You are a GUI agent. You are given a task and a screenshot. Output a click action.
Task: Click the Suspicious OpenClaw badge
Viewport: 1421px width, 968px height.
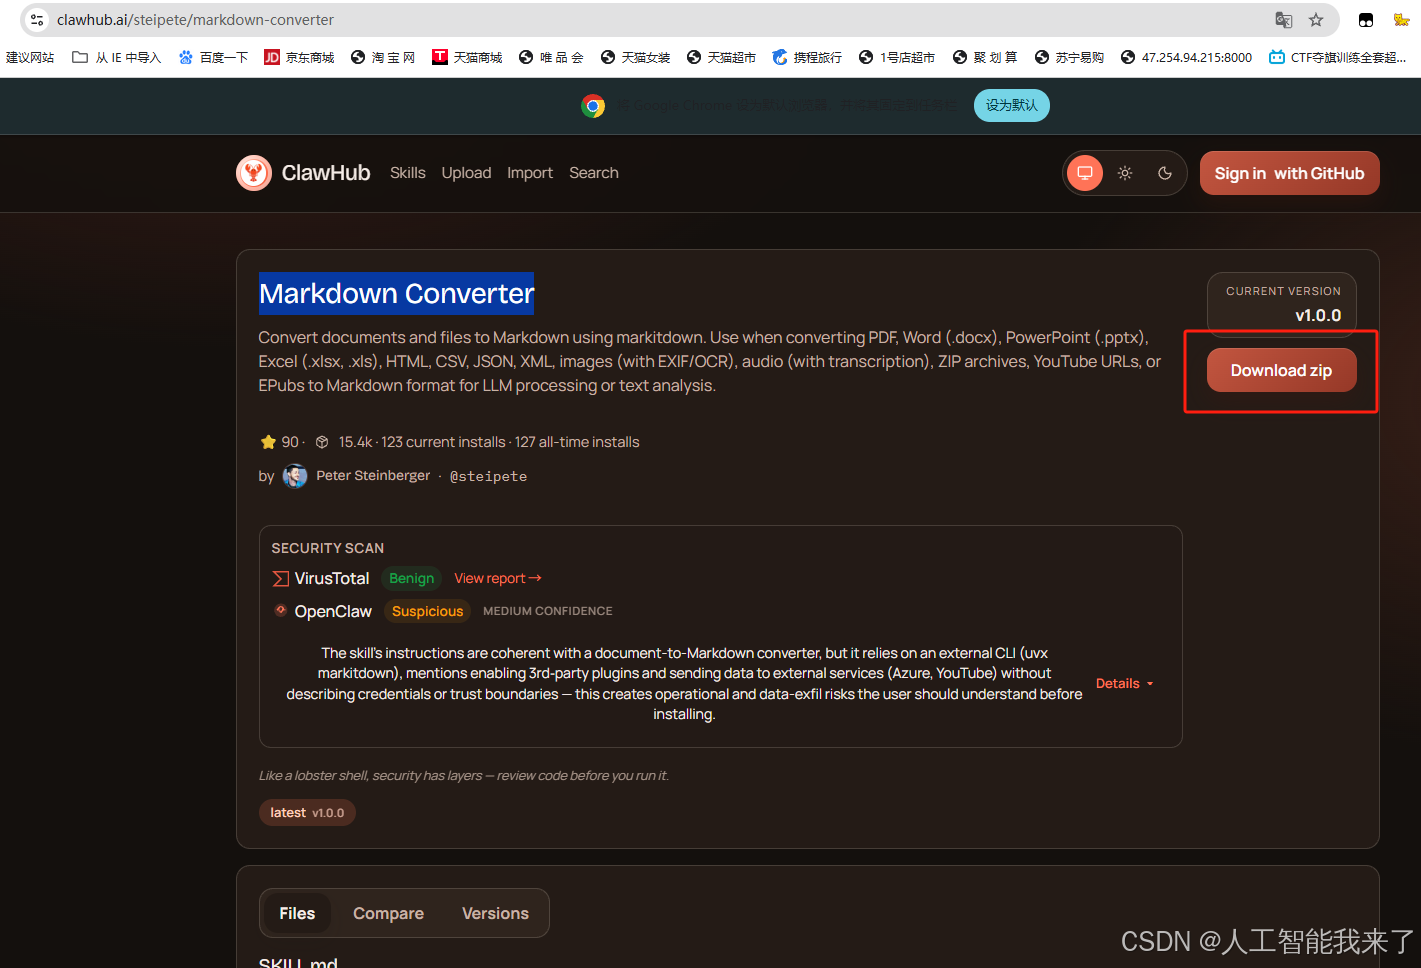coord(428,612)
